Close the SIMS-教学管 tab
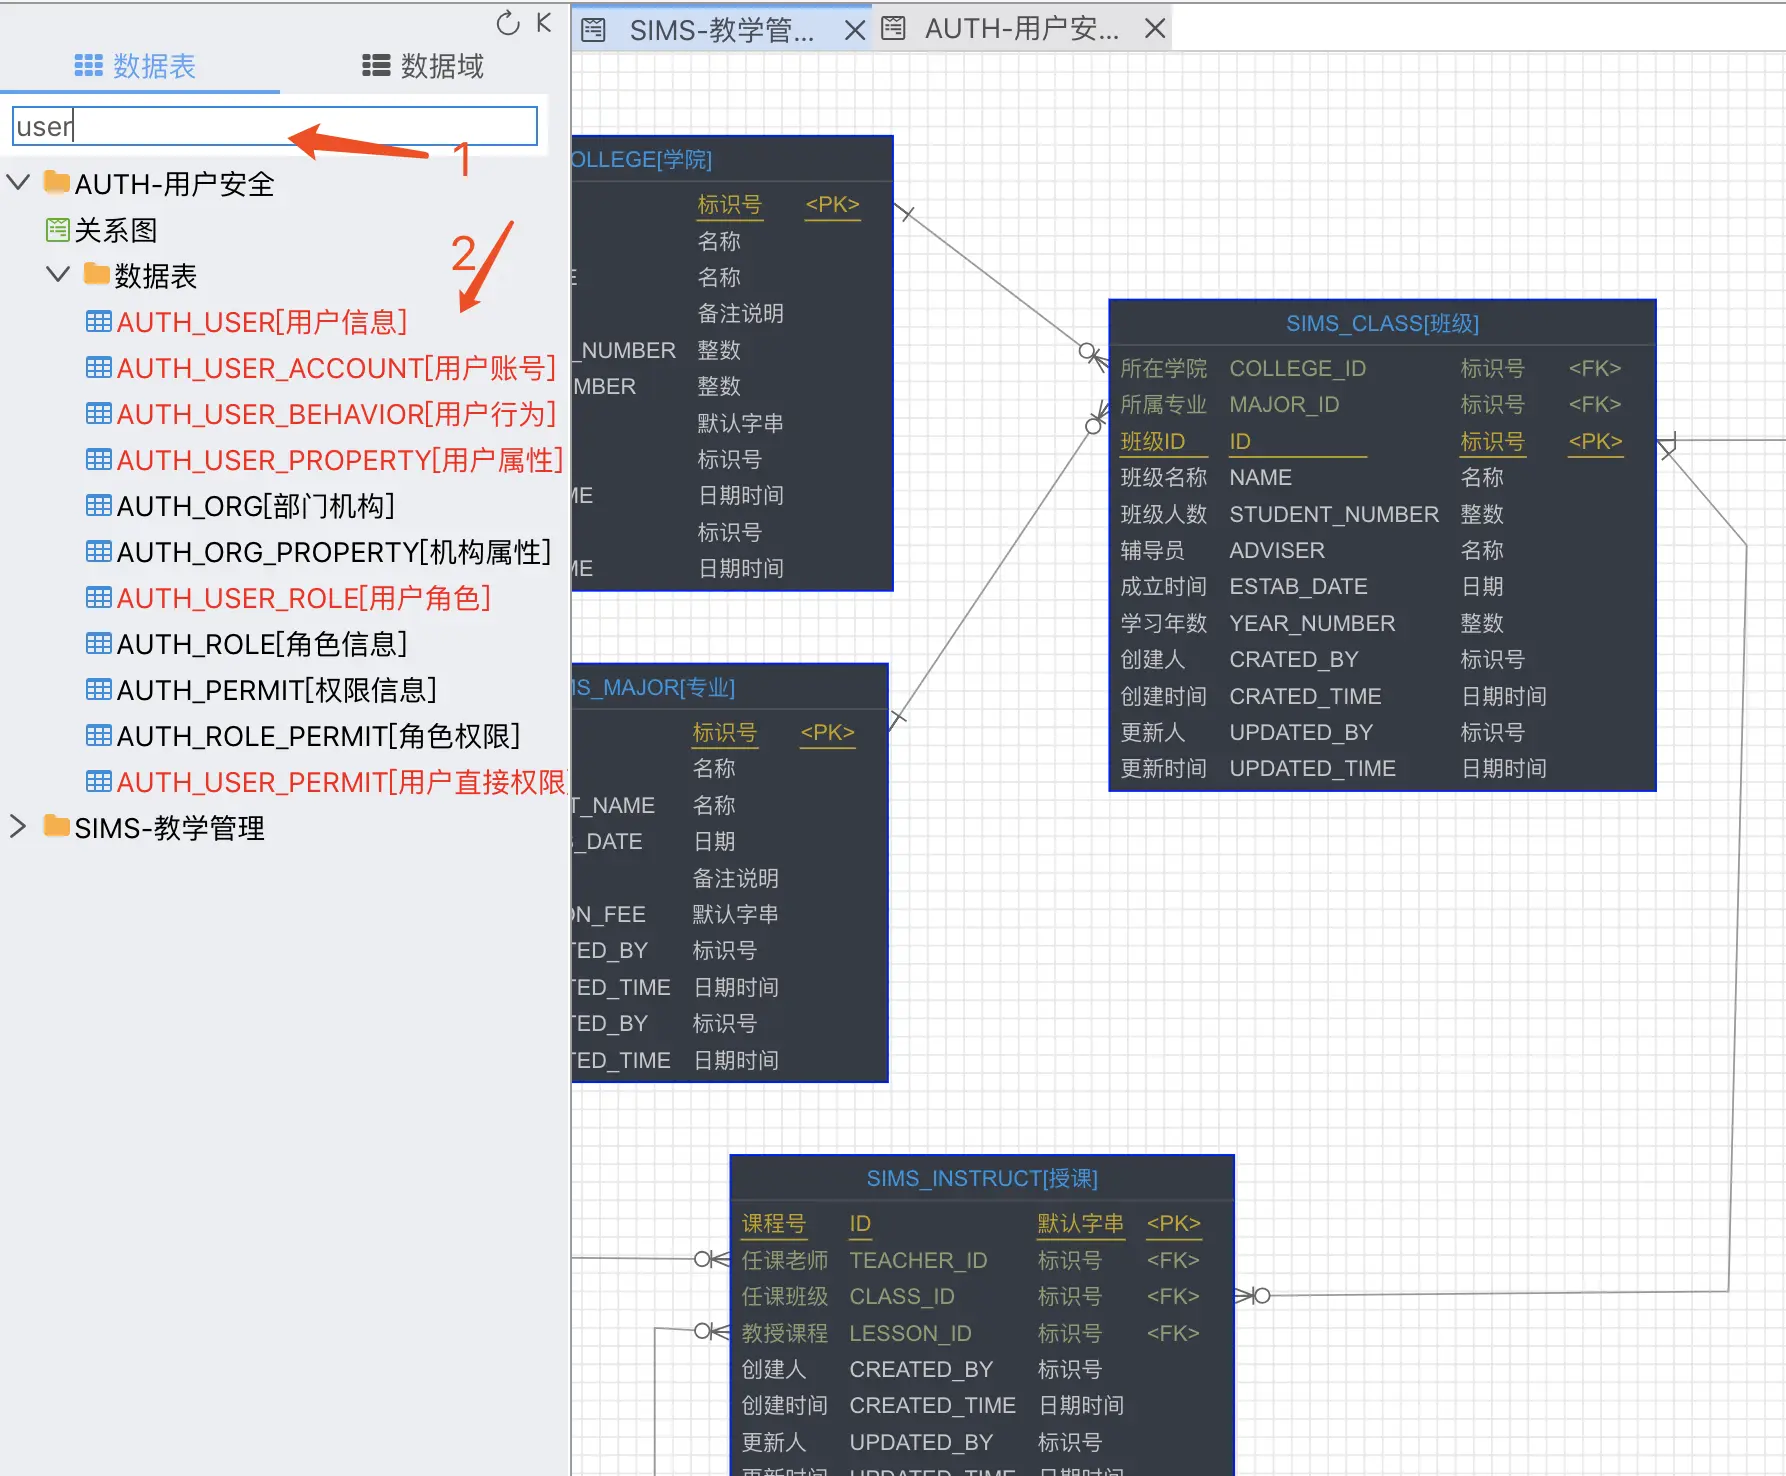This screenshot has height=1476, width=1786. 855,30
